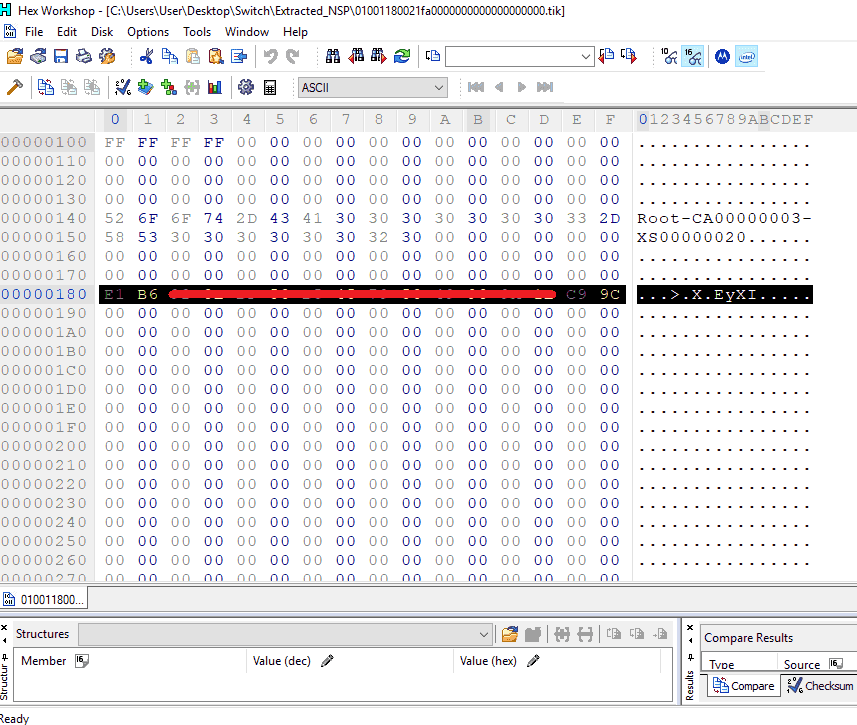
Task: Expand the Structures selection dropdown
Action: point(483,634)
